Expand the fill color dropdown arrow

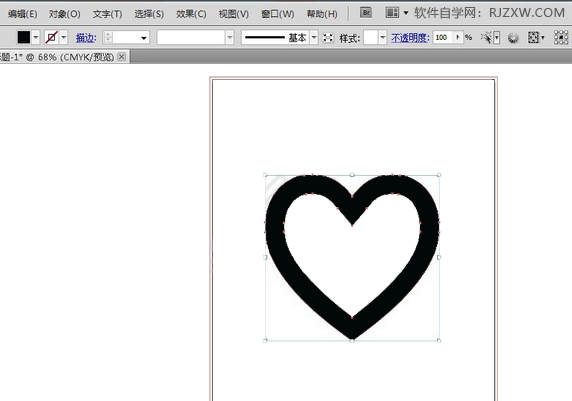click(x=36, y=37)
